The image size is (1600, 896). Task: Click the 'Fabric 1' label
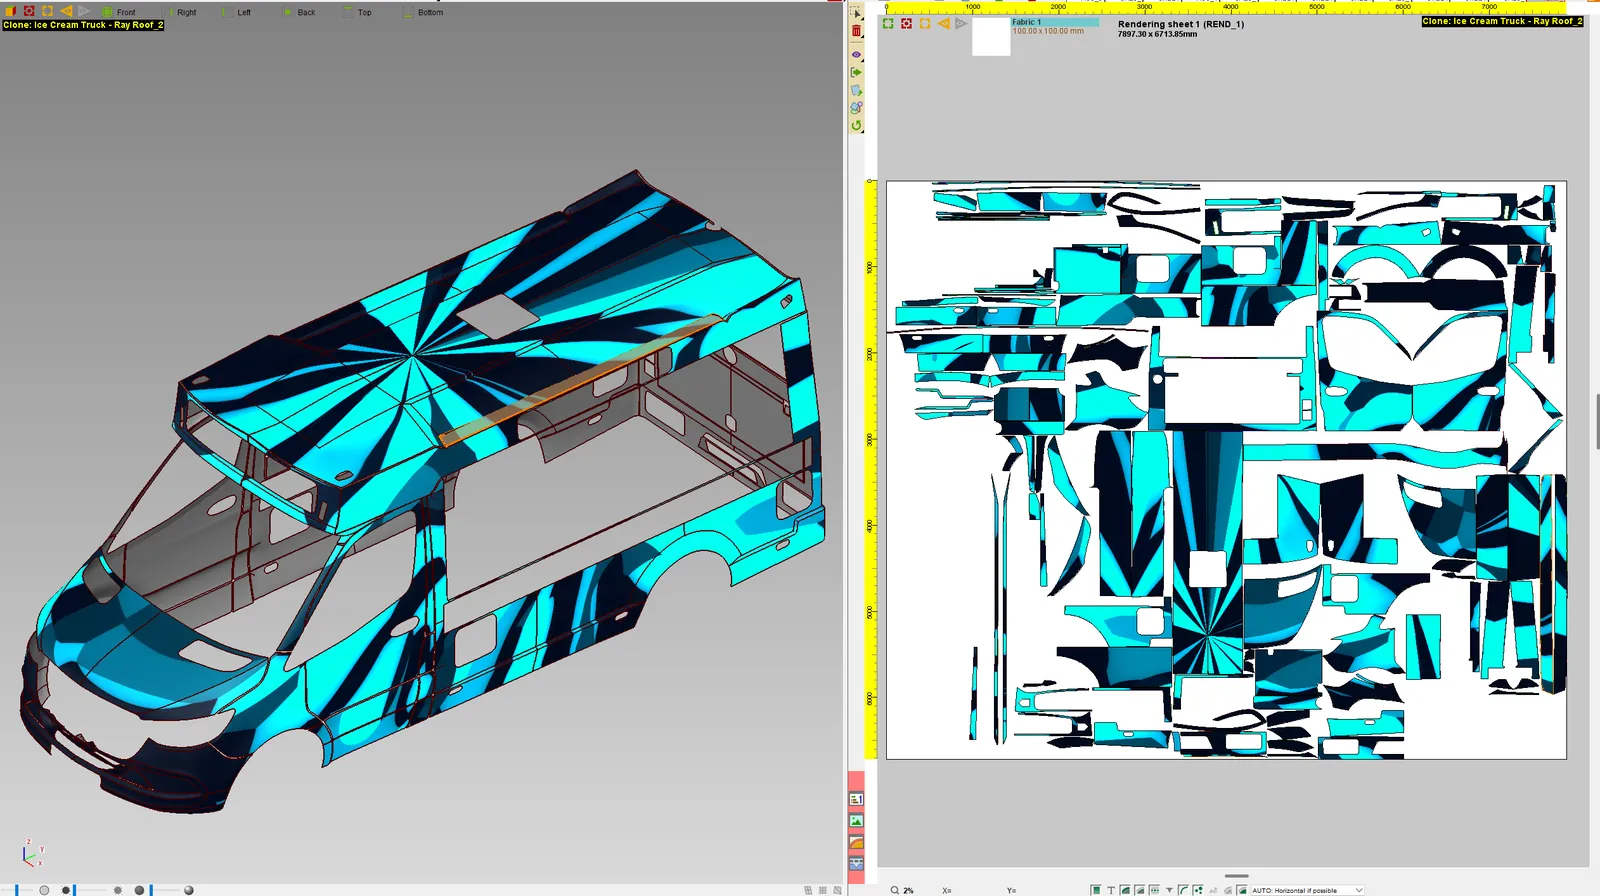(x=1026, y=22)
